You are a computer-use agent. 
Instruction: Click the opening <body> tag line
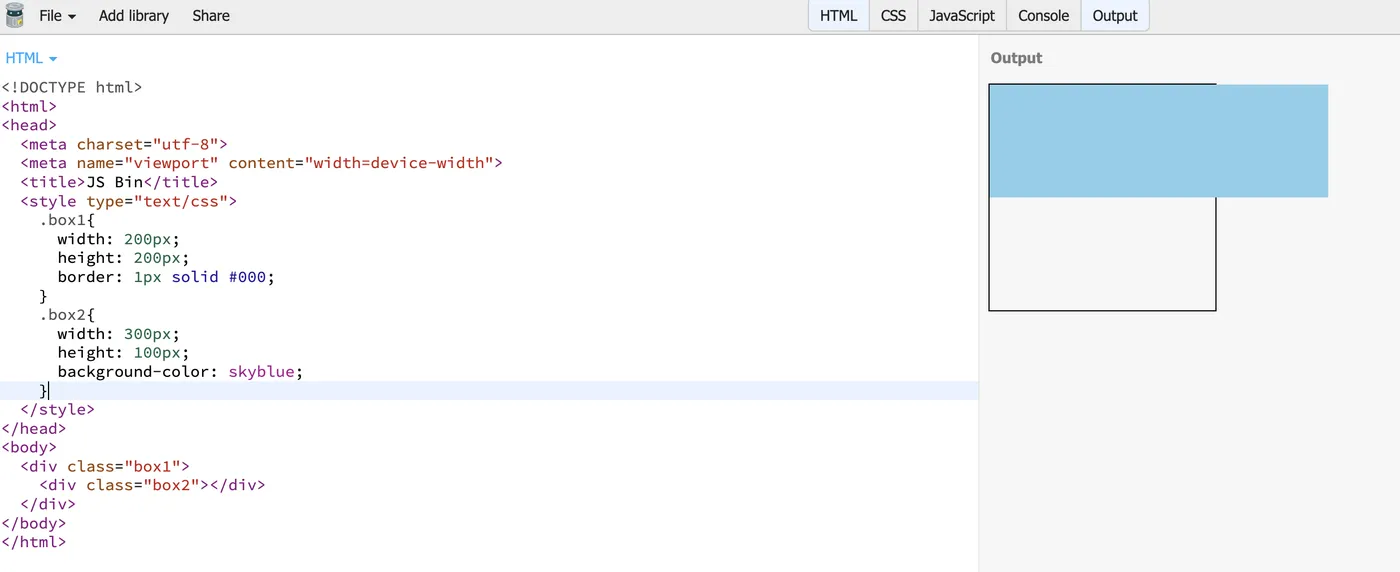click(29, 448)
